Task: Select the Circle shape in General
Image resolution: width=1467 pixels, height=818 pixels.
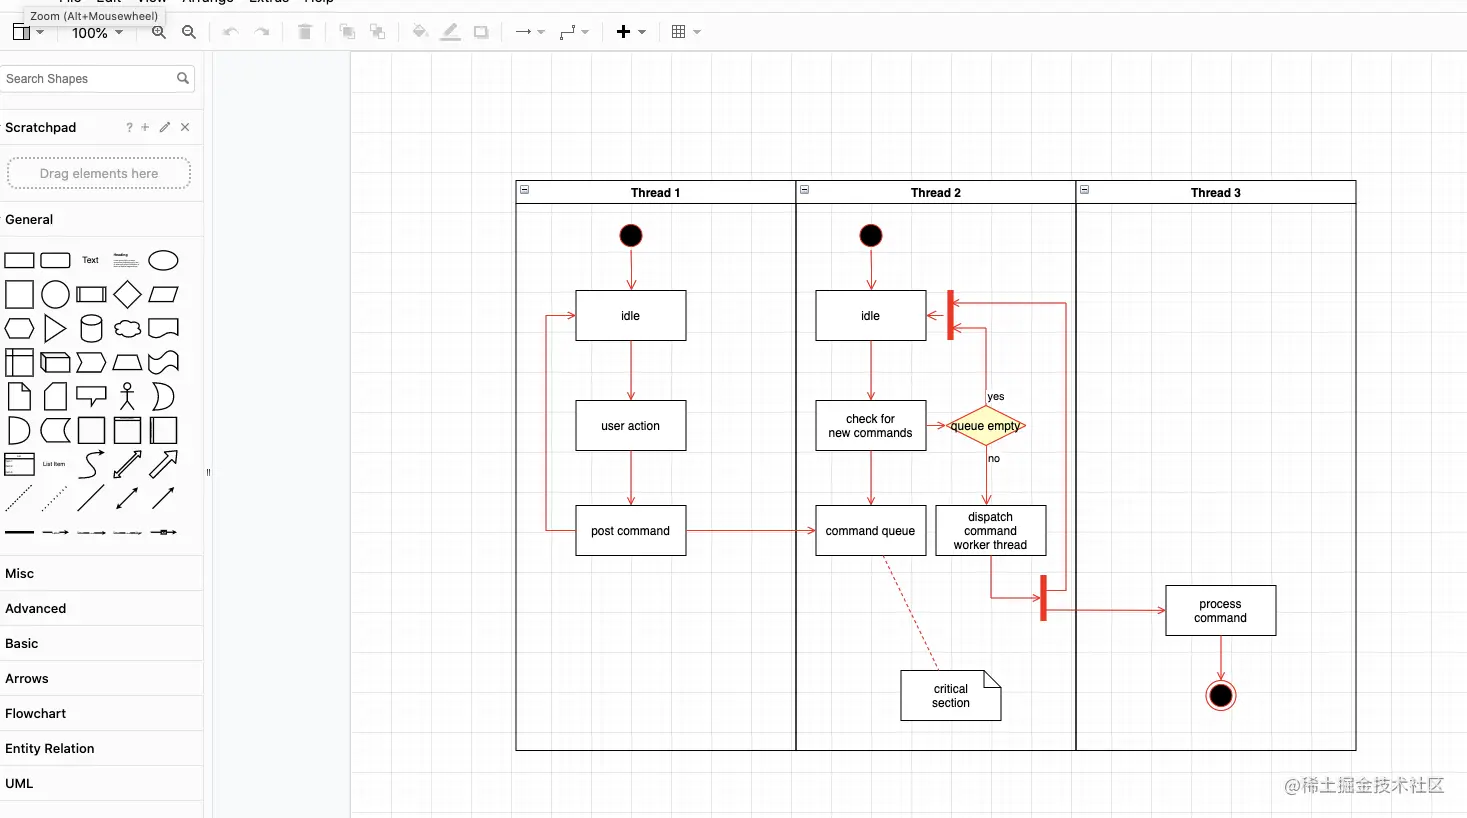Action: [x=55, y=294]
